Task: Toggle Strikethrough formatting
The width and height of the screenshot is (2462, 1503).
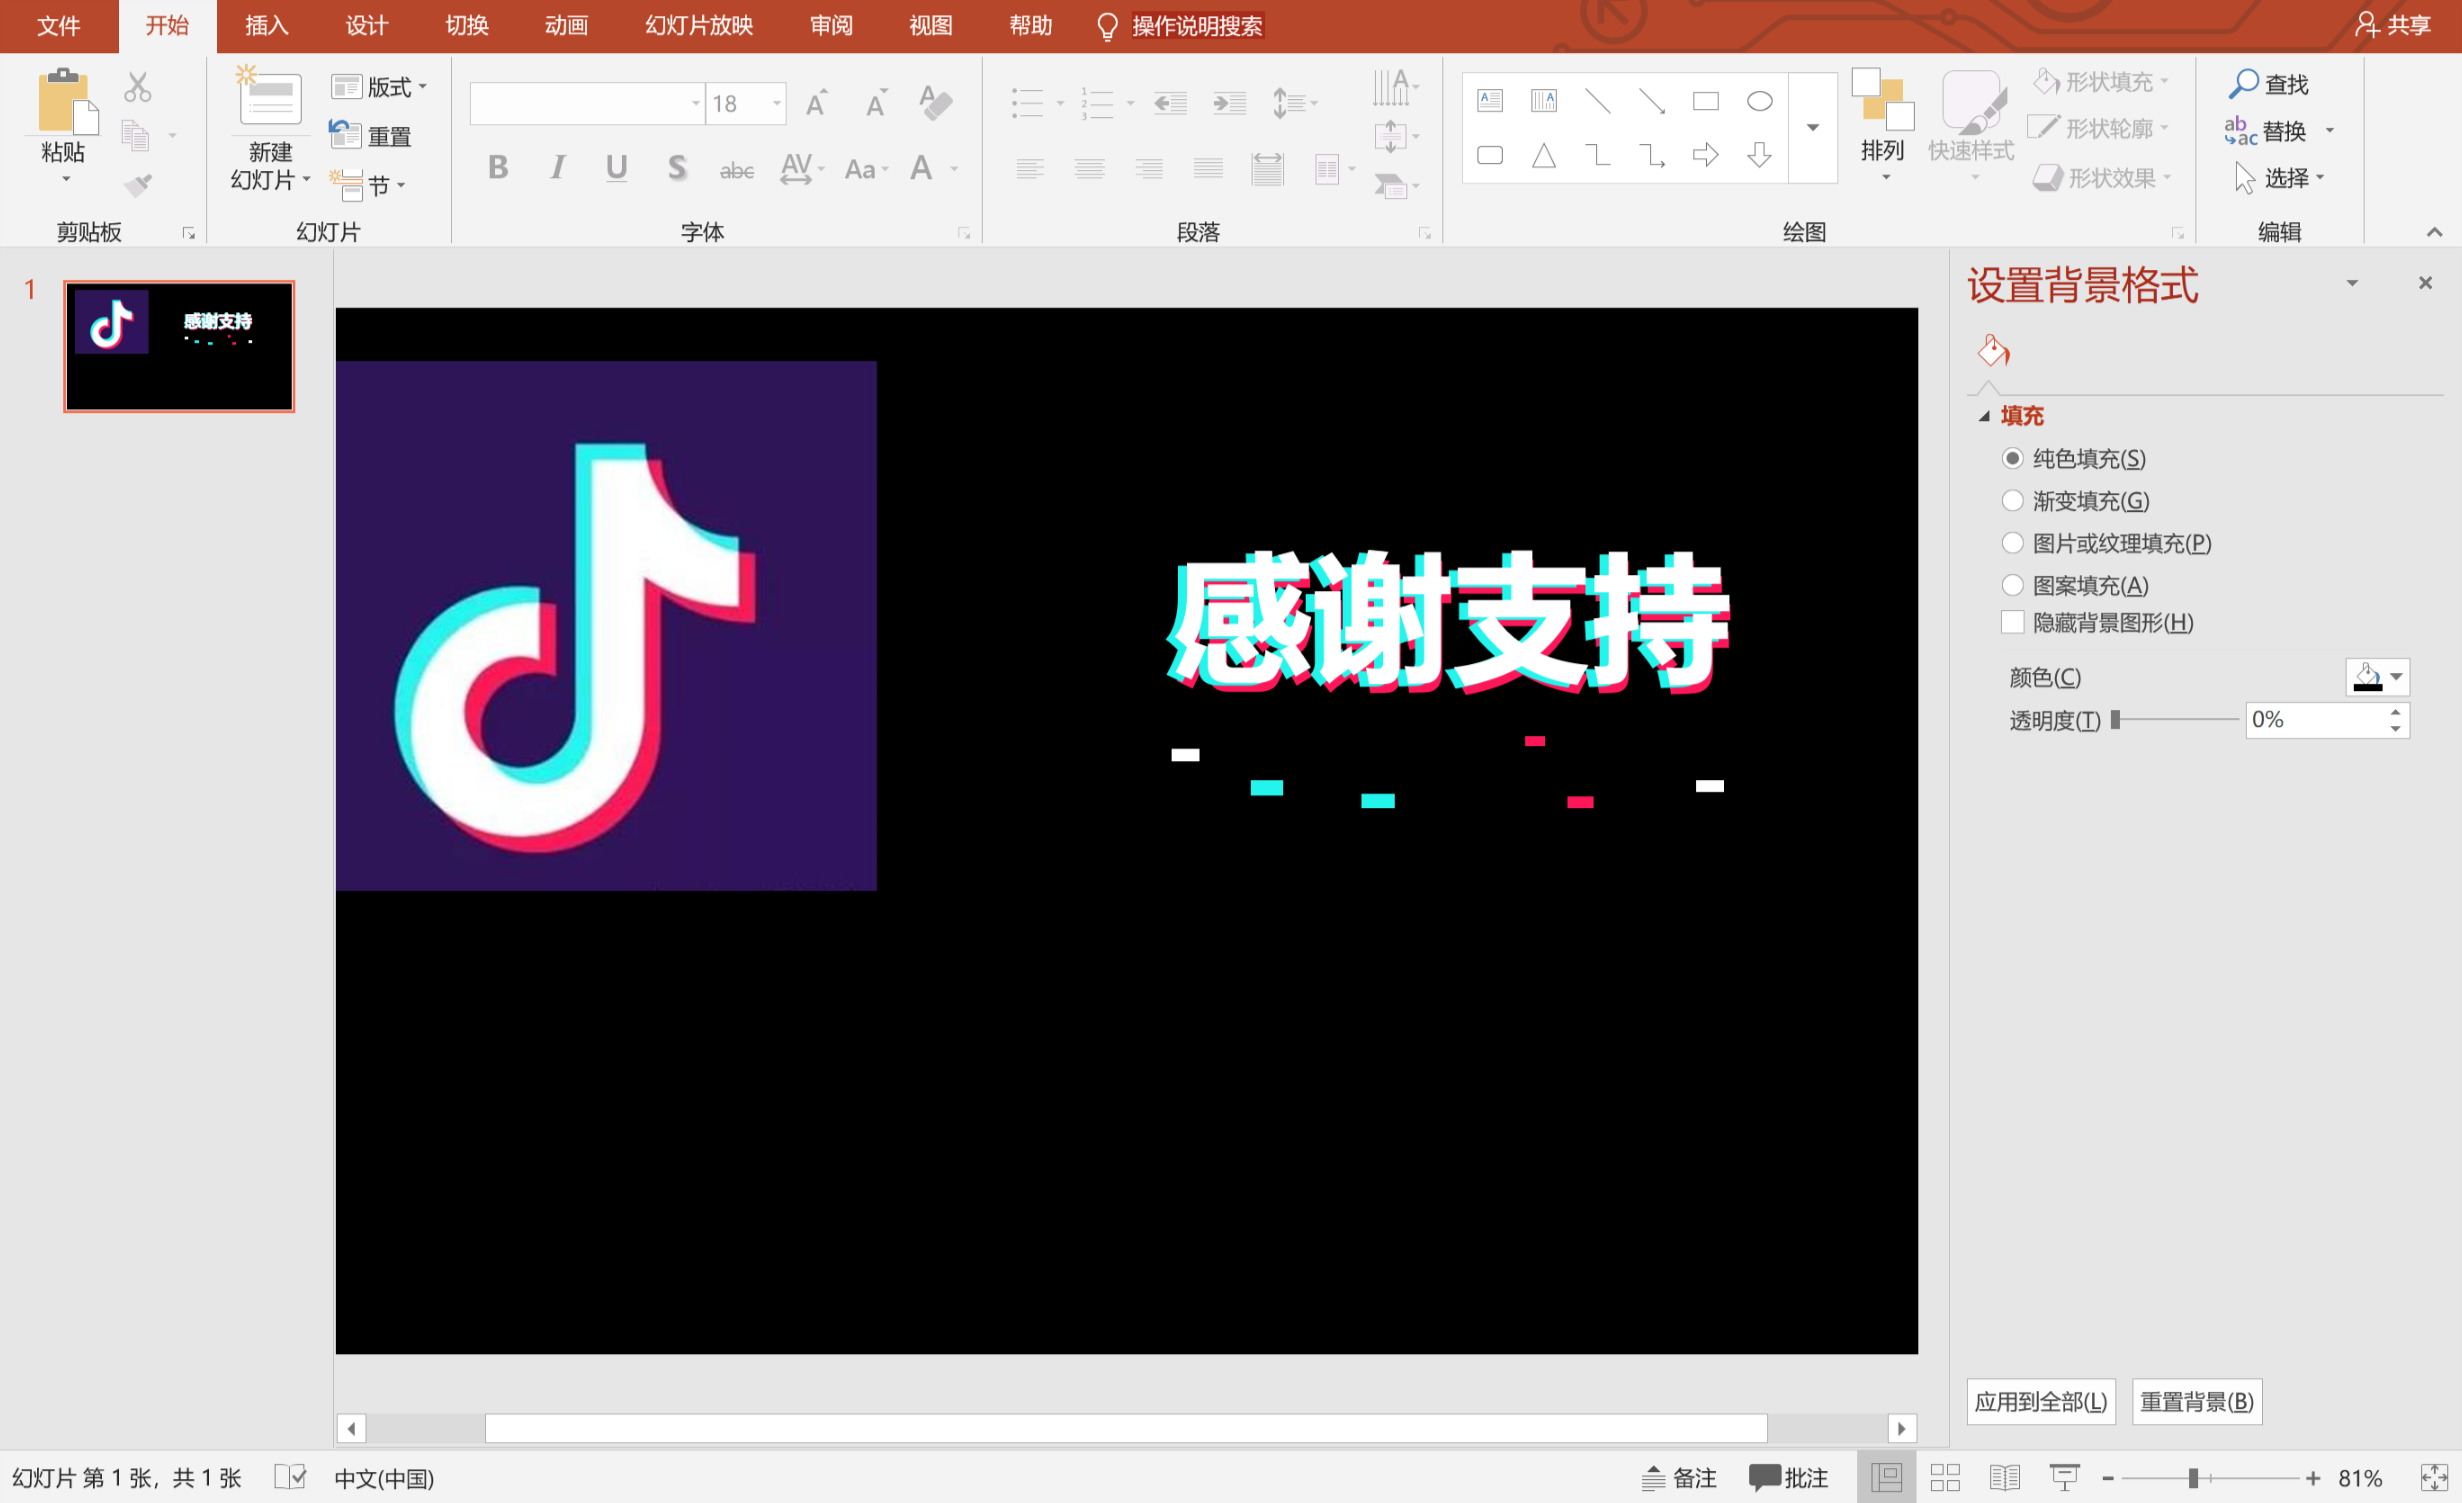Action: pyautogui.click(x=736, y=170)
